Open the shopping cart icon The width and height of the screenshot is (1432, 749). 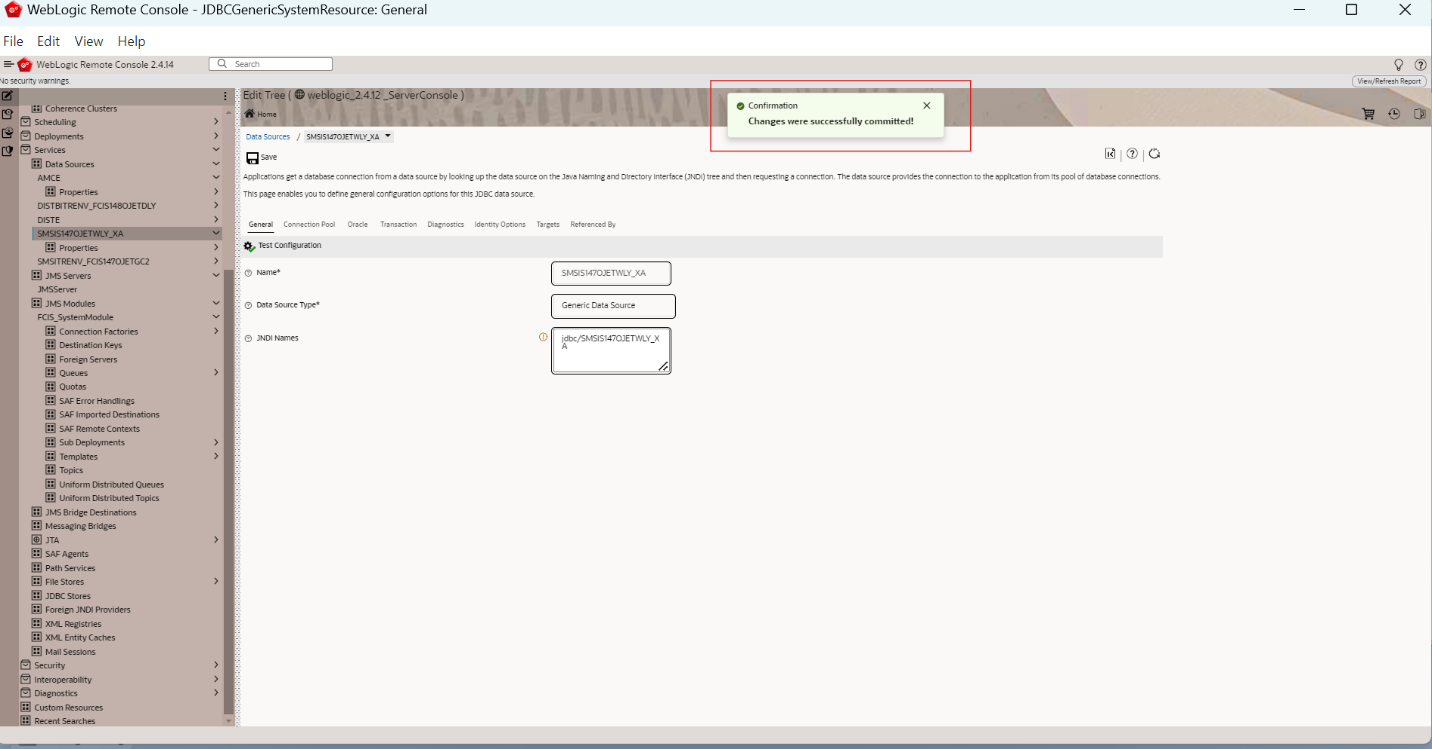(x=1368, y=114)
